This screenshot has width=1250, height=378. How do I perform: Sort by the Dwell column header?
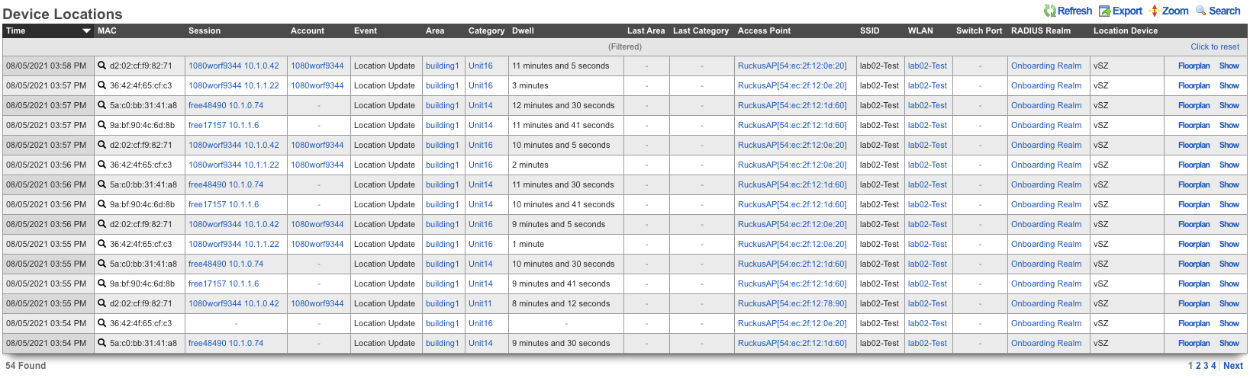[522, 31]
